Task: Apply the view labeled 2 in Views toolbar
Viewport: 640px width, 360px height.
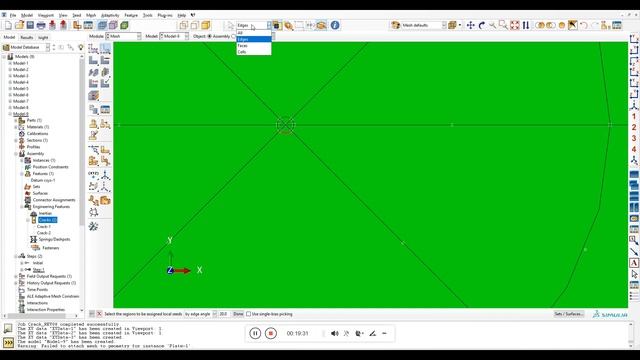Action: point(634,128)
